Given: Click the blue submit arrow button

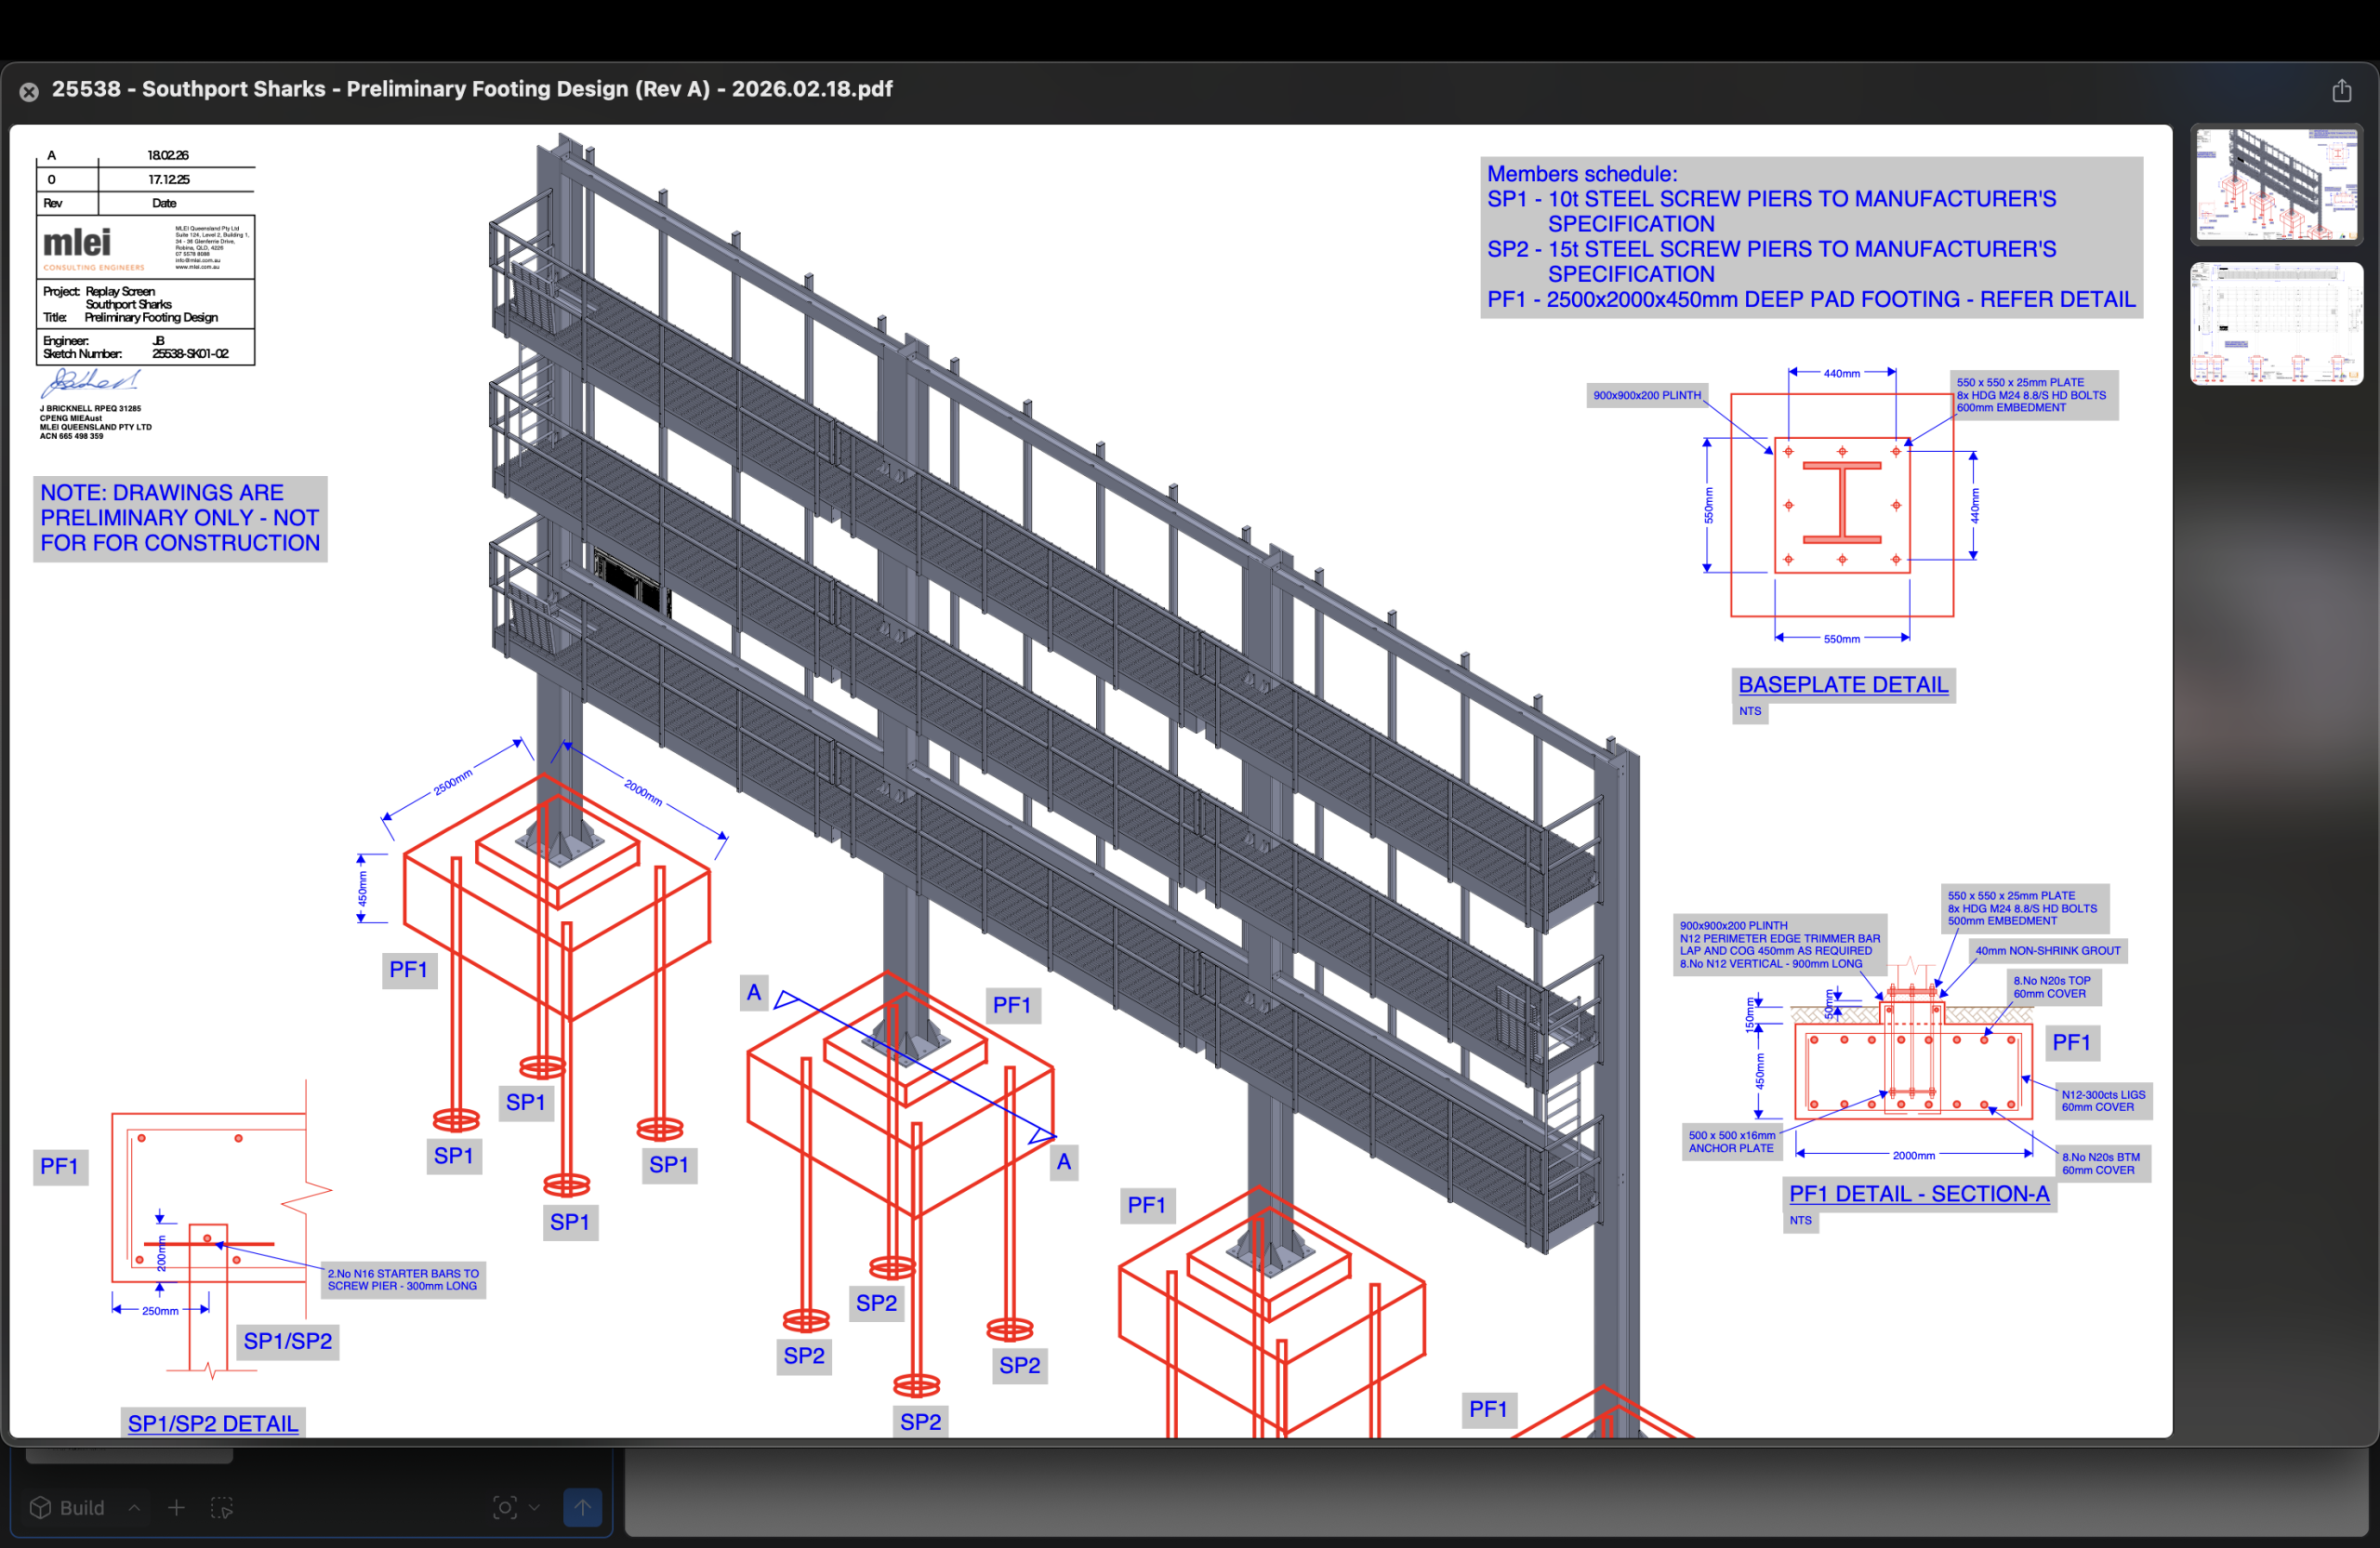Looking at the screenshot, I should click(x=583, y=1508).
